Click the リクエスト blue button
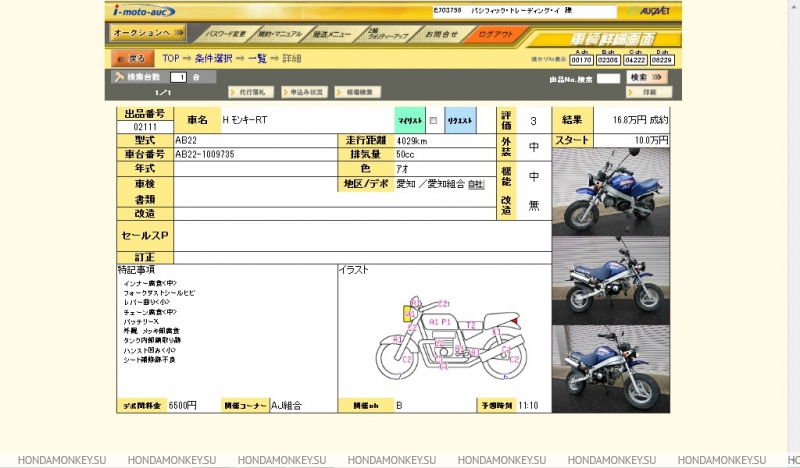800x468 pixels. [x=460, y=120]
